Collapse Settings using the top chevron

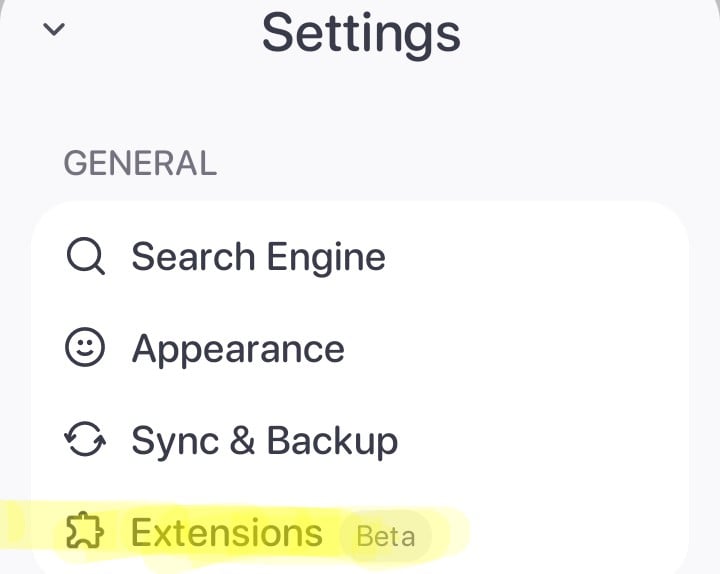(55, 29)
